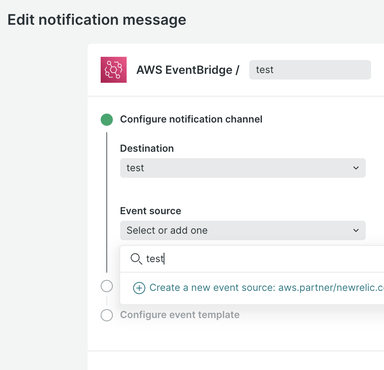This screenshot has height=370, width=384.
Task: Click the Destination field label
Action: 147,148
